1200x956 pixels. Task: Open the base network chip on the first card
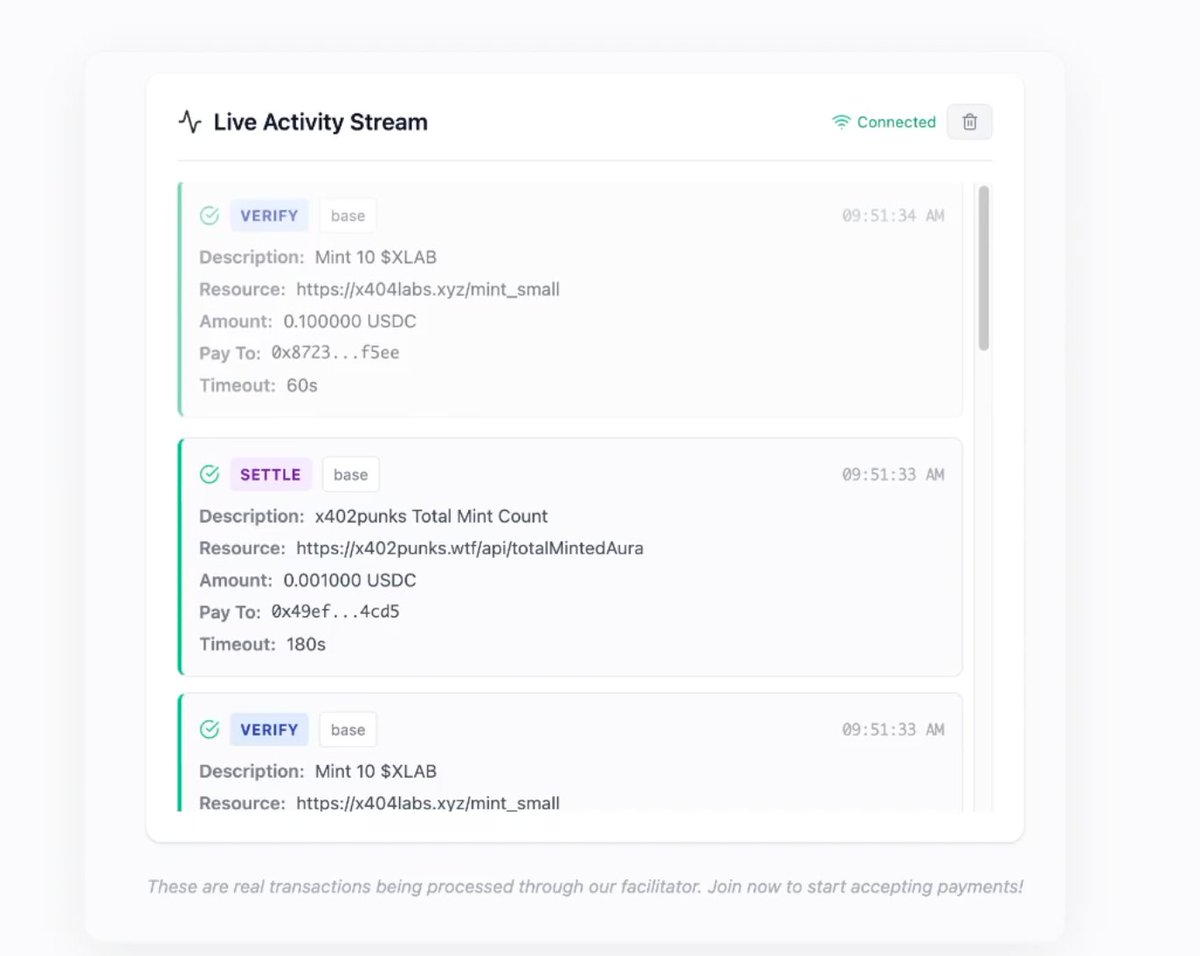point(347,215)
